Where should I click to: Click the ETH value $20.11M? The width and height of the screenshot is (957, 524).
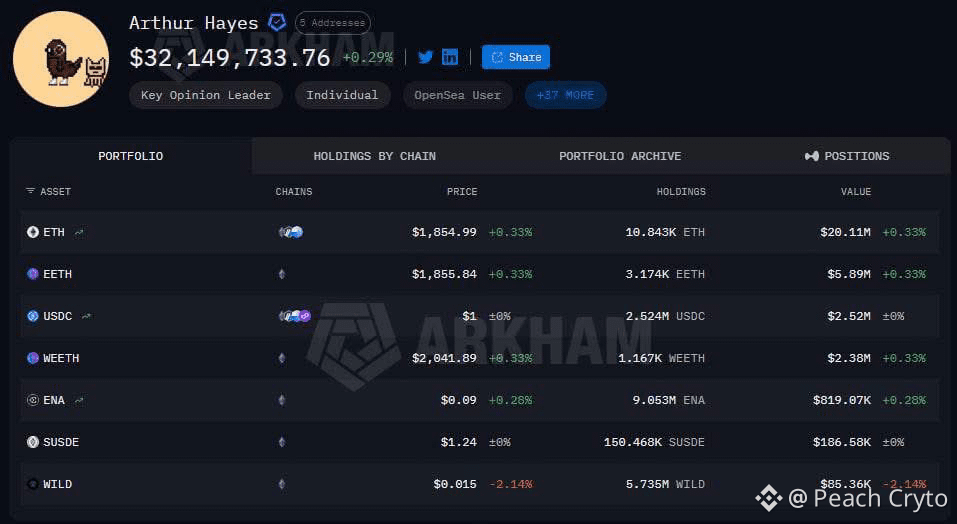pyautogui.click(x=845, y=232)
